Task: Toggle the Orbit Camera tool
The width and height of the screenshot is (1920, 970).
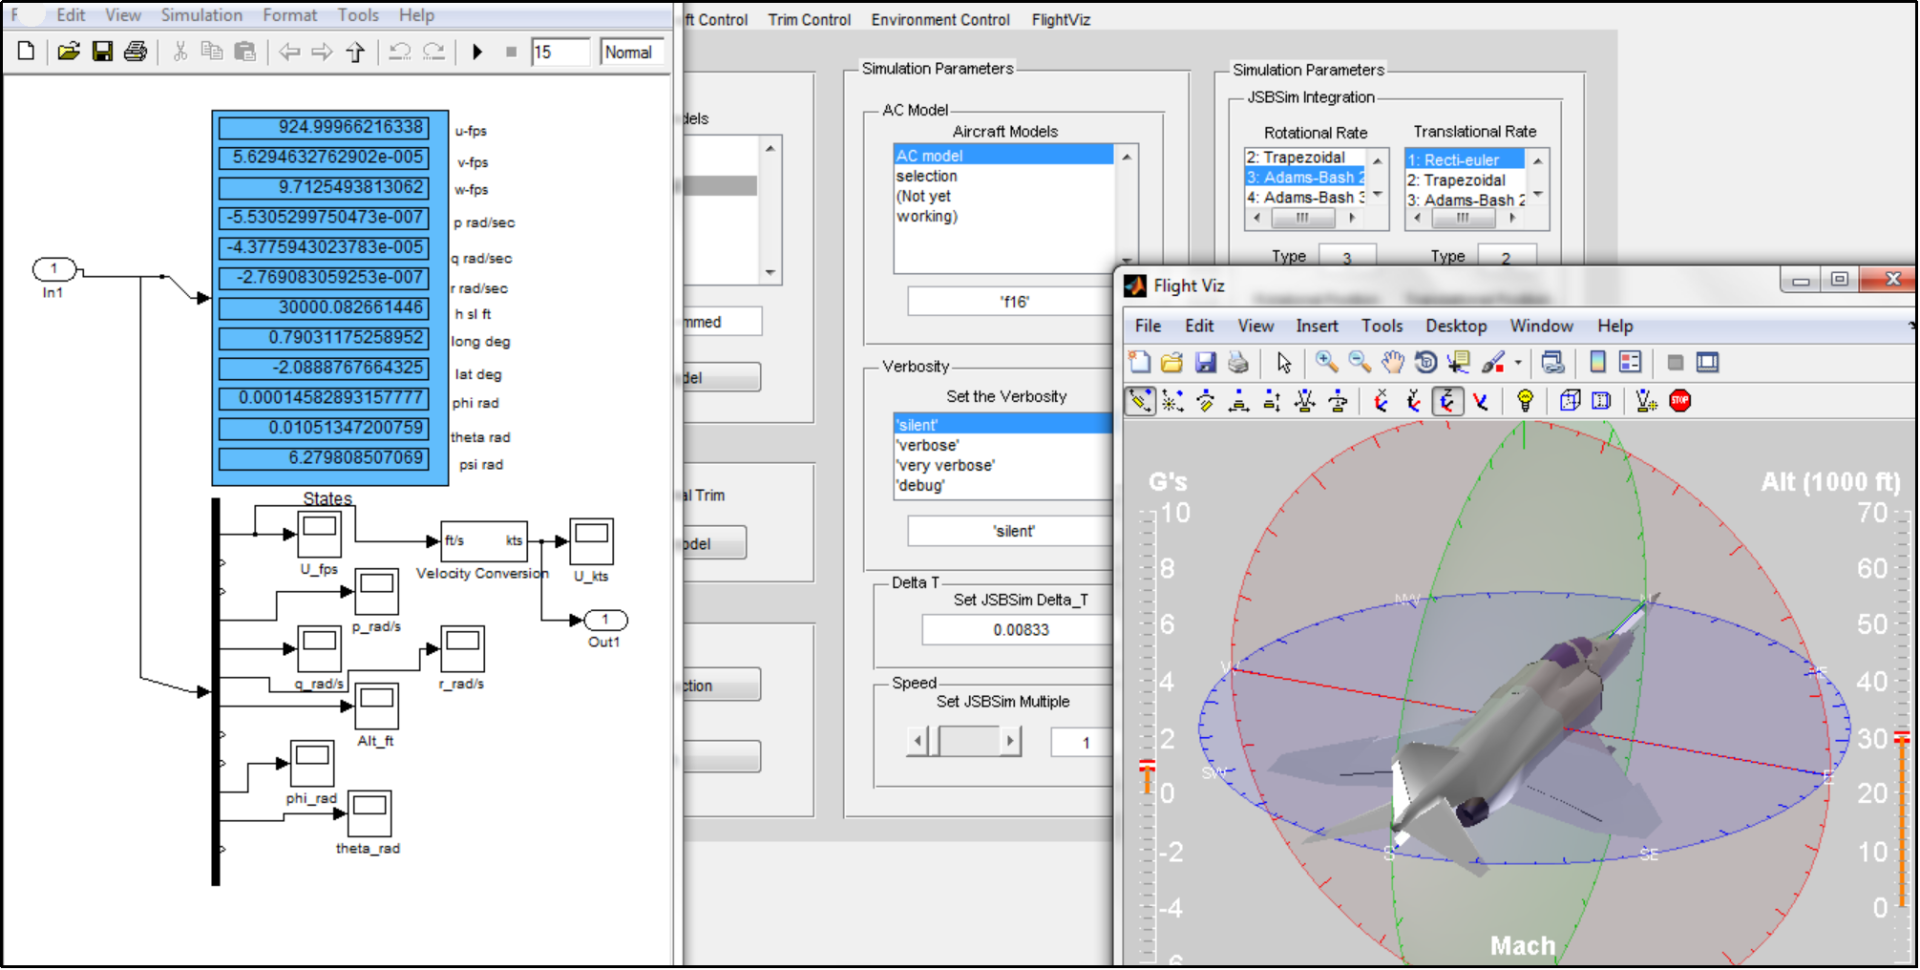Action: [1140, 401]
